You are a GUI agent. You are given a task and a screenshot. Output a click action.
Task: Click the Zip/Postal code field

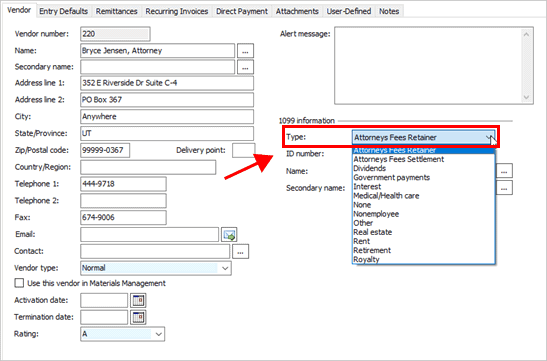(x=105, y=150)
